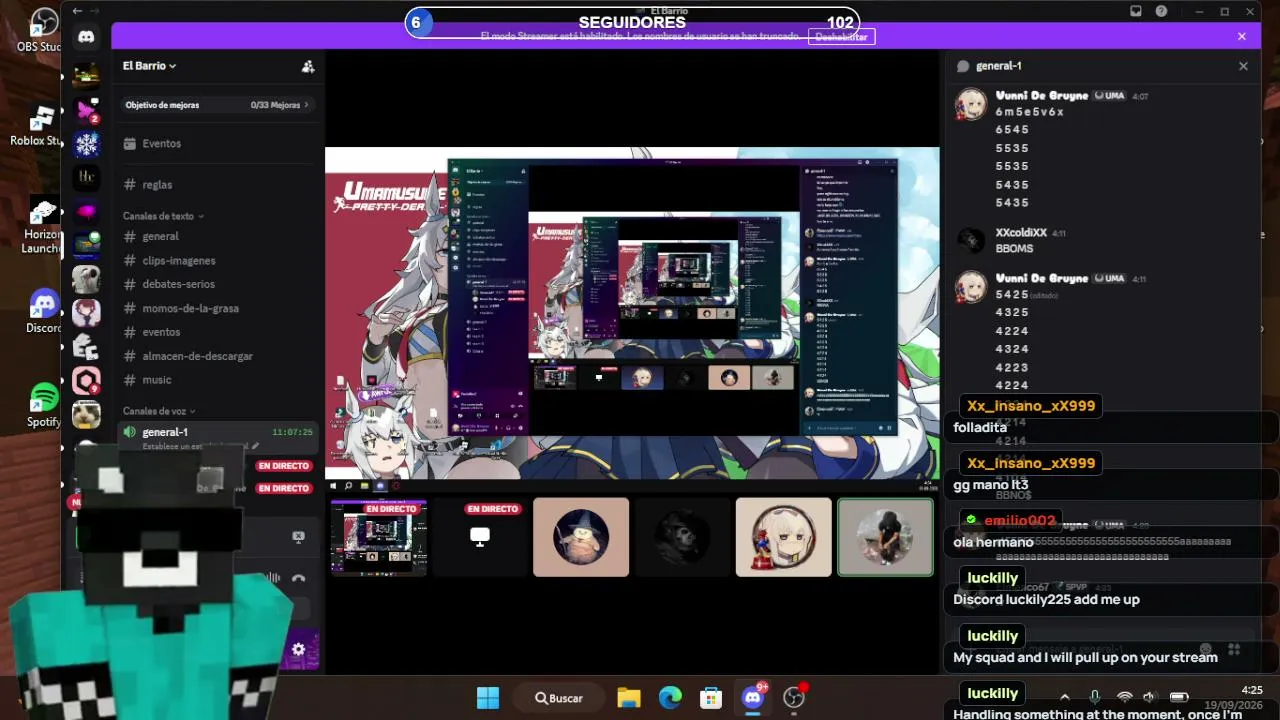1280x720 pixels.
Task: Open the Discord help question-mark icon
Action: (1161, 11)
